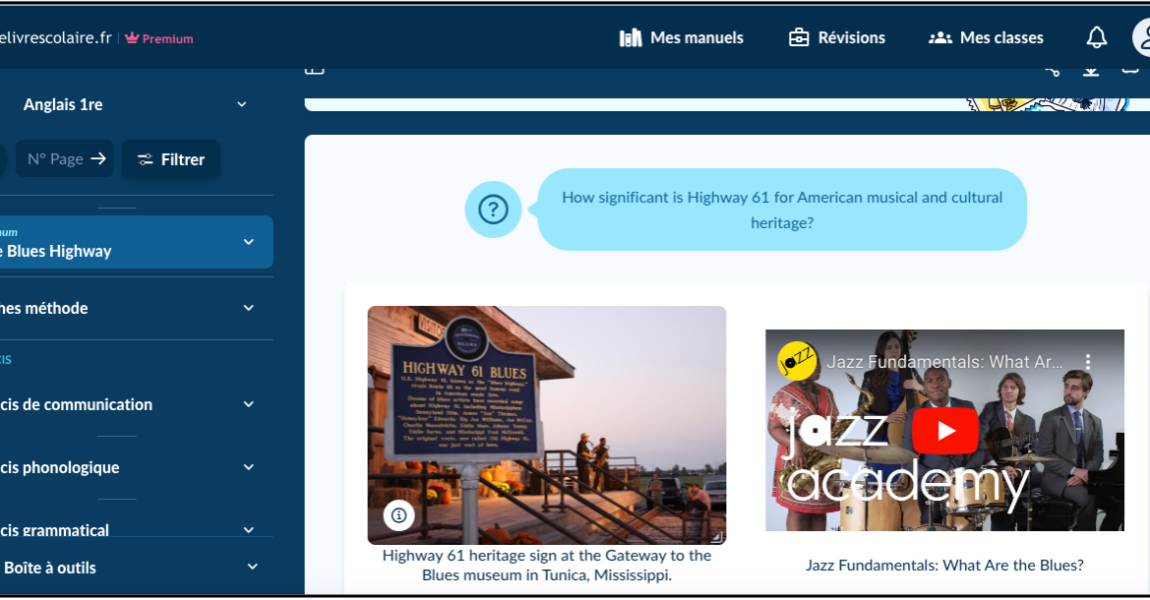Expand the Anglais 1re dropdown
The image size is (1150, 600).
click(241, 105)
